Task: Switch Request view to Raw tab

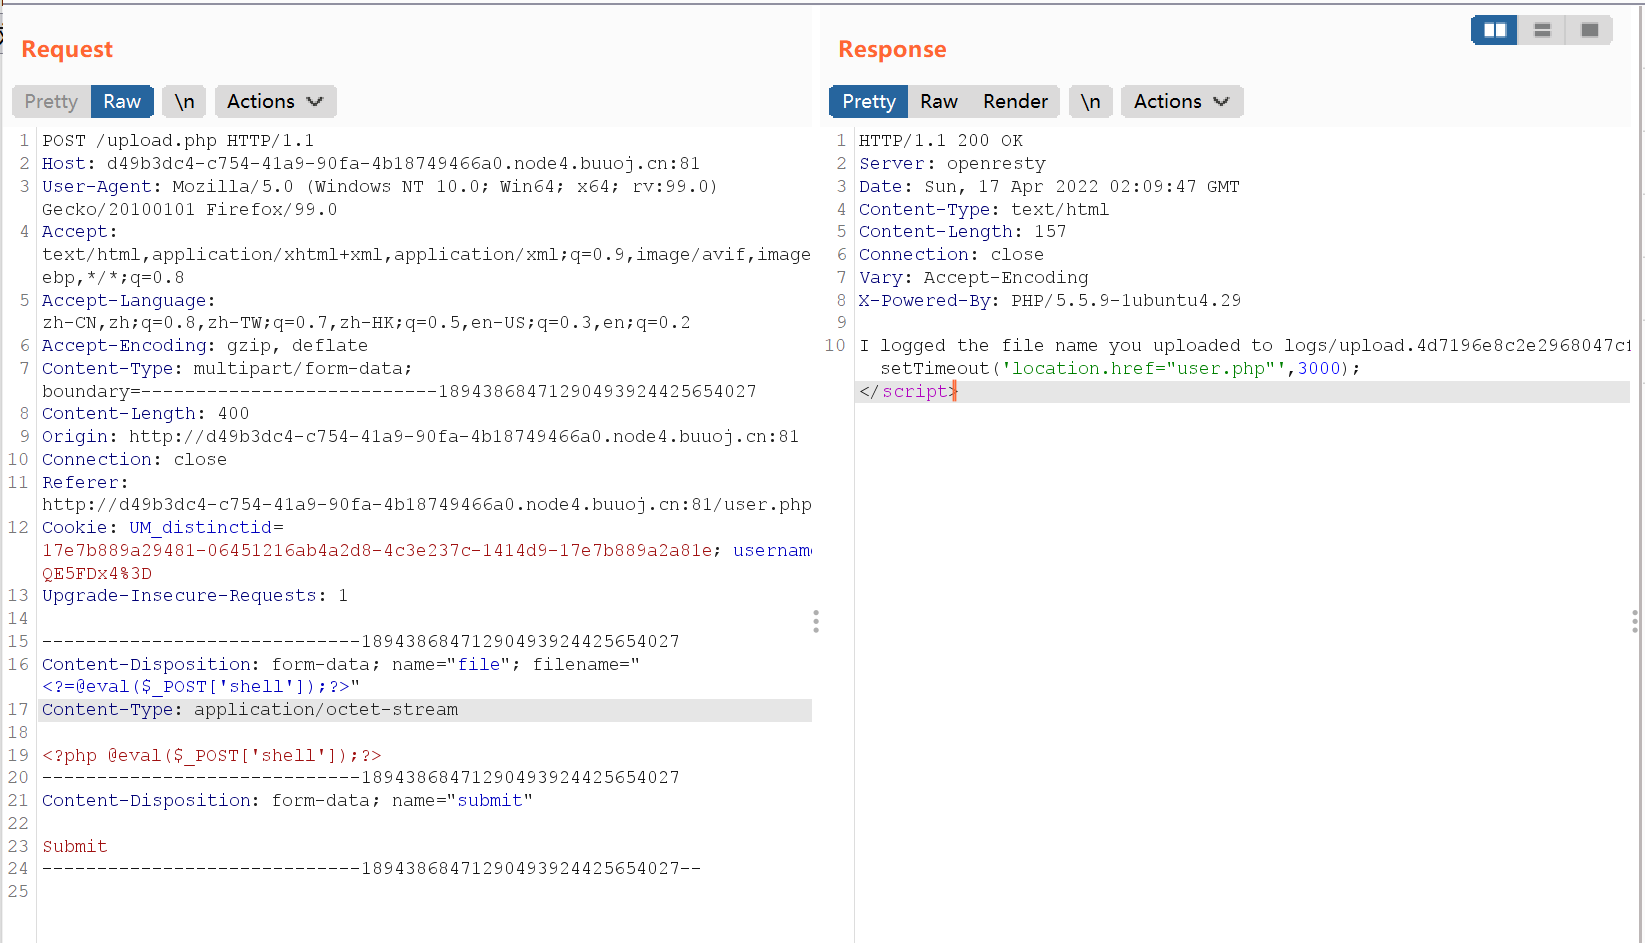Action: pos(122,101)
